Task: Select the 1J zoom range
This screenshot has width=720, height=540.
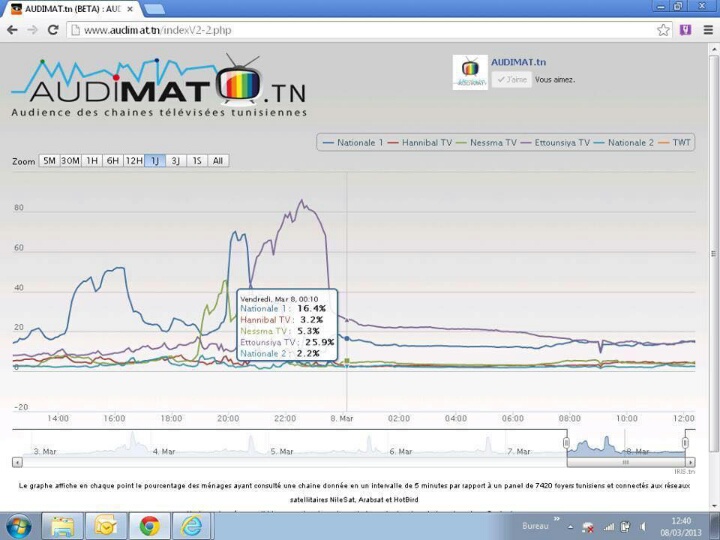Action: point(155,161)
